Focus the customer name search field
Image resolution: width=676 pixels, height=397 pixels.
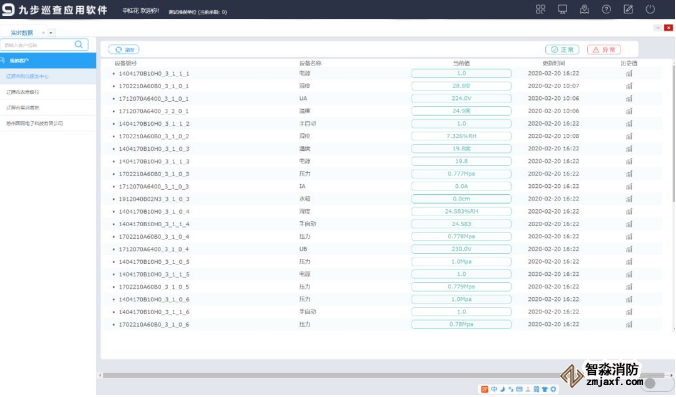(x=39, y=45)
